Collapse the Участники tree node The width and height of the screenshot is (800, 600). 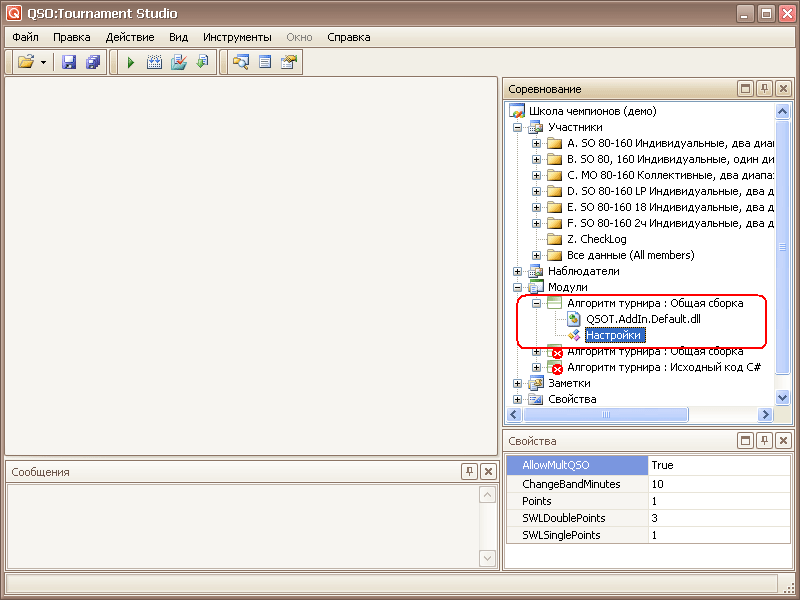point(517,127)
